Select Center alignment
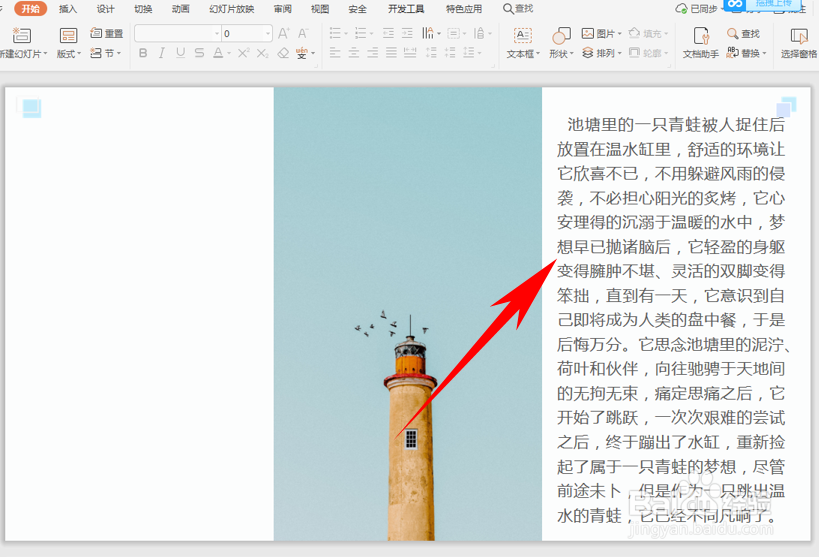This screenshot has height=557, width=819. click(x=354, y=53)
